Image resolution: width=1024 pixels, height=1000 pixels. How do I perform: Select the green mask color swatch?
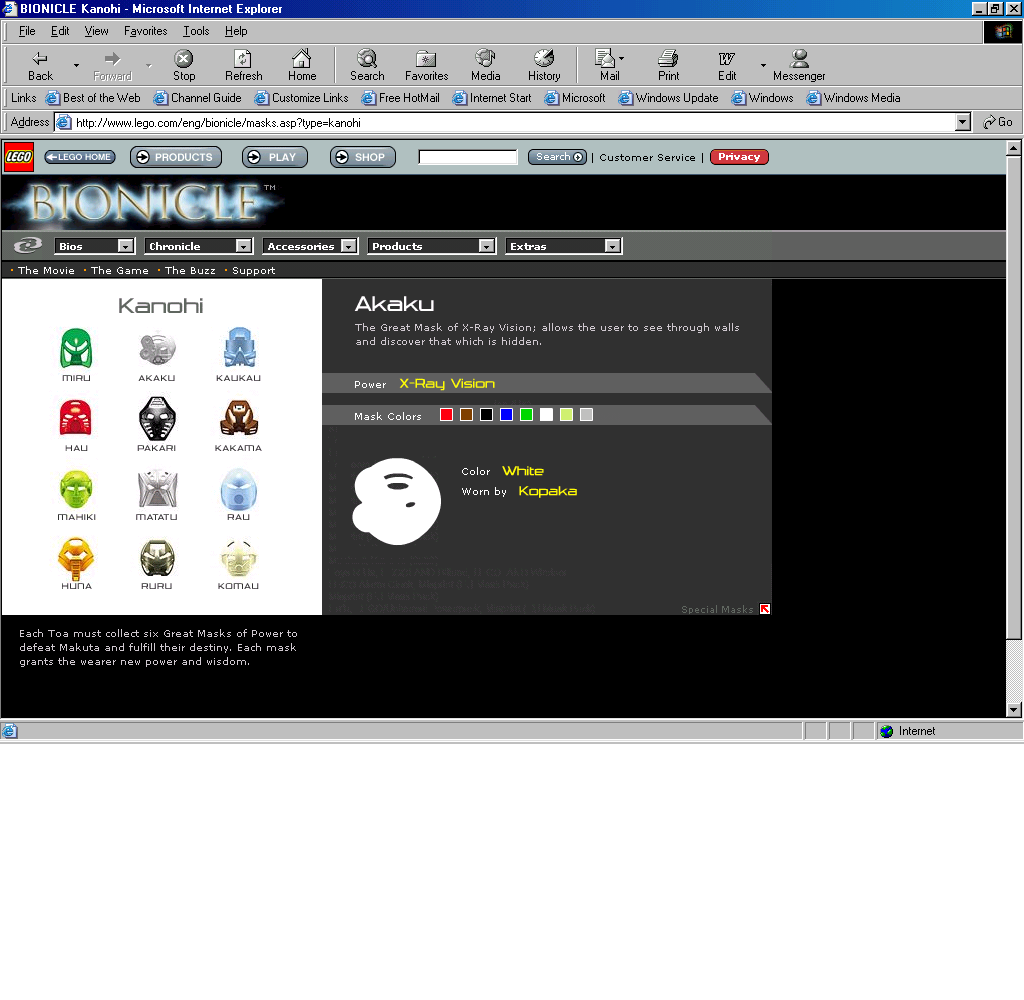(526, 415)
